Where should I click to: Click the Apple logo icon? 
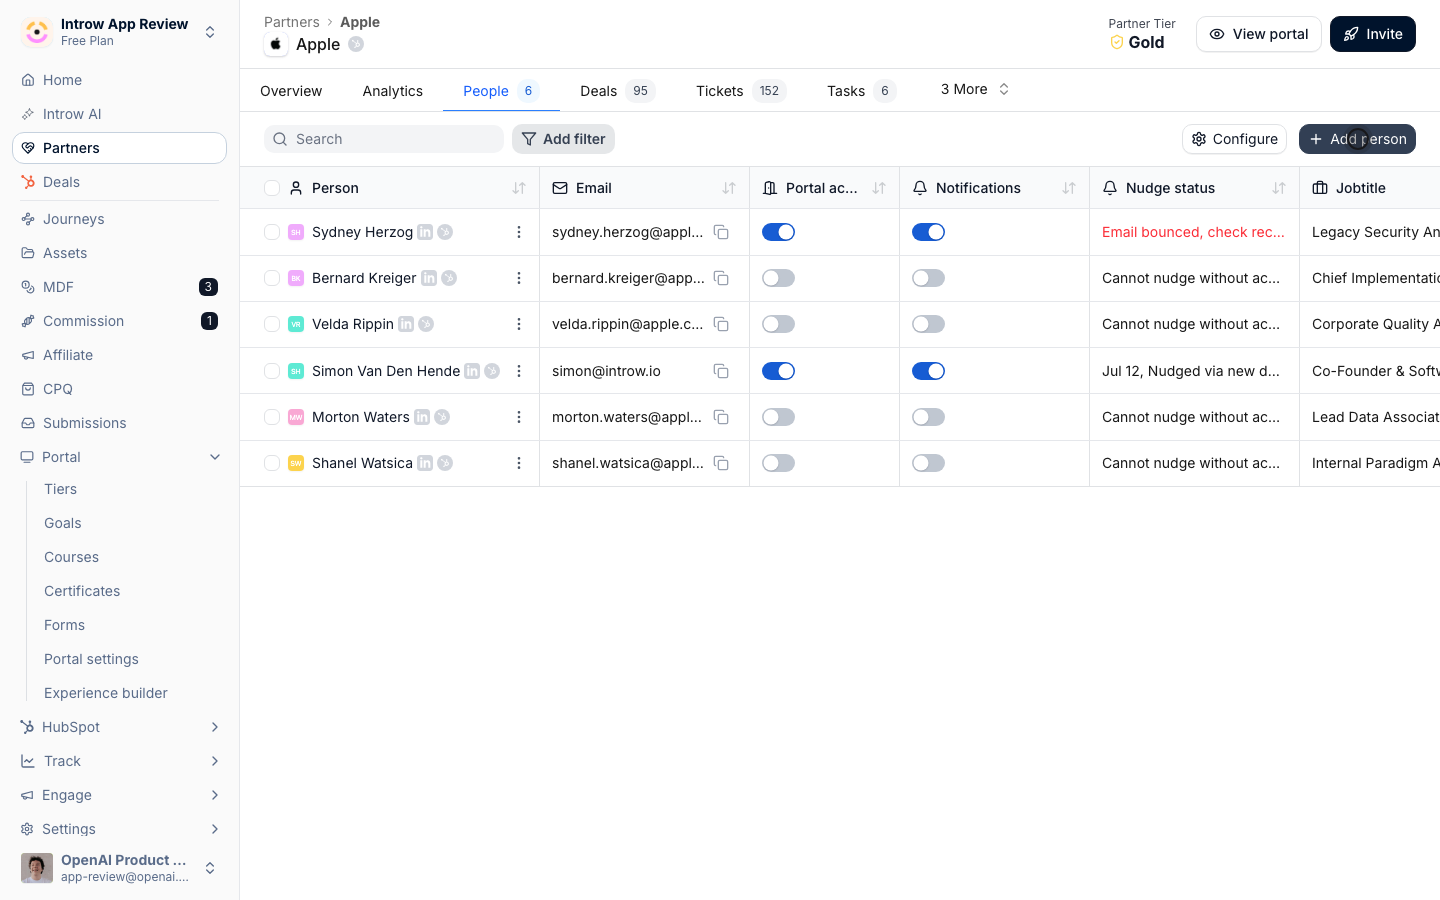pos(276,44)
